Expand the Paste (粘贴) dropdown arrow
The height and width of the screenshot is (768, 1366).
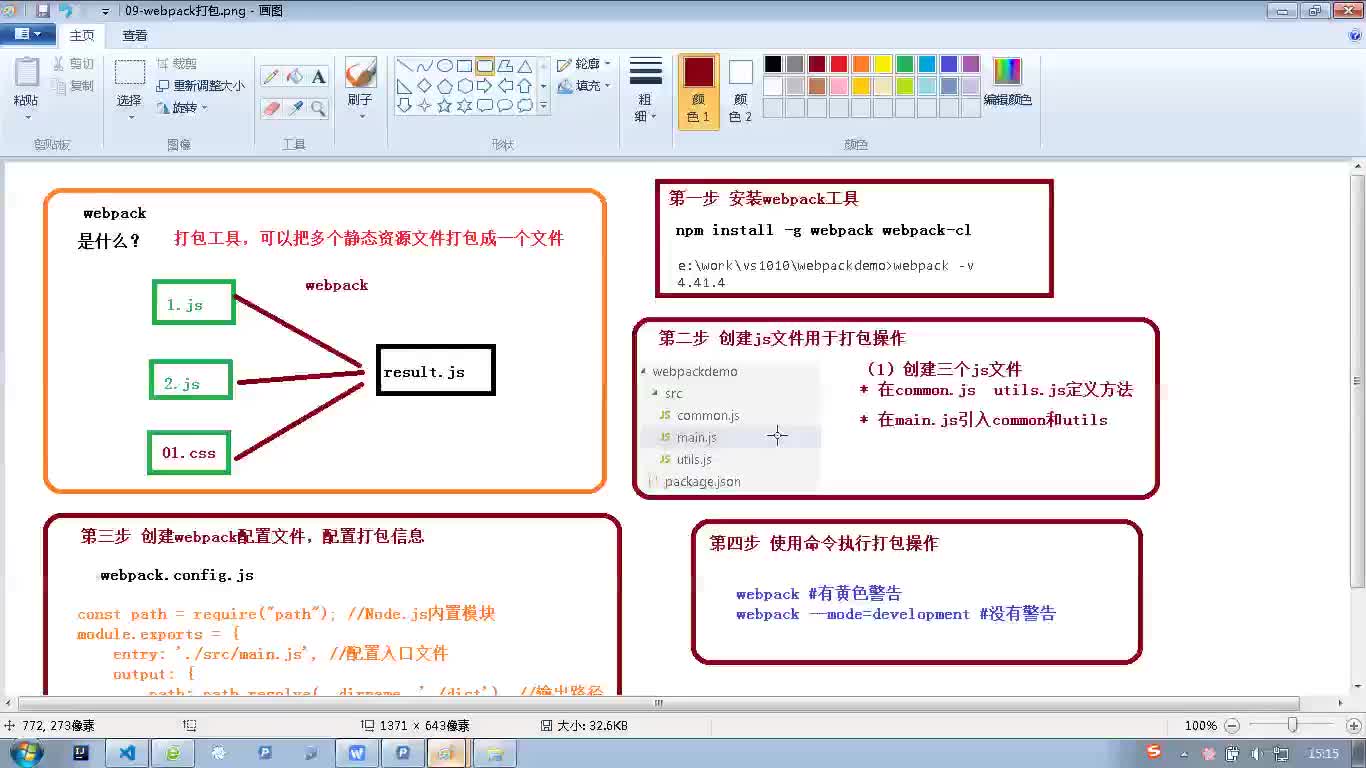coord(26,117)
